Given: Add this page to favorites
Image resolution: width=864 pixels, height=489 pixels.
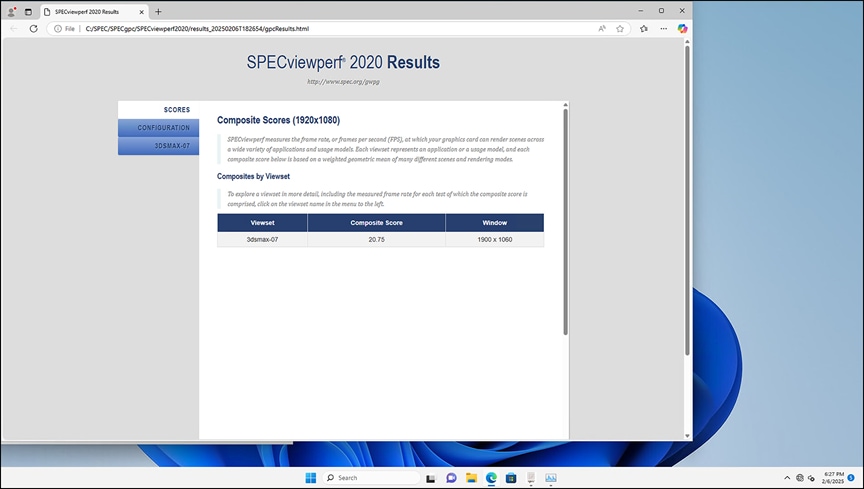Looking at the screenshot, I should 620,29.
